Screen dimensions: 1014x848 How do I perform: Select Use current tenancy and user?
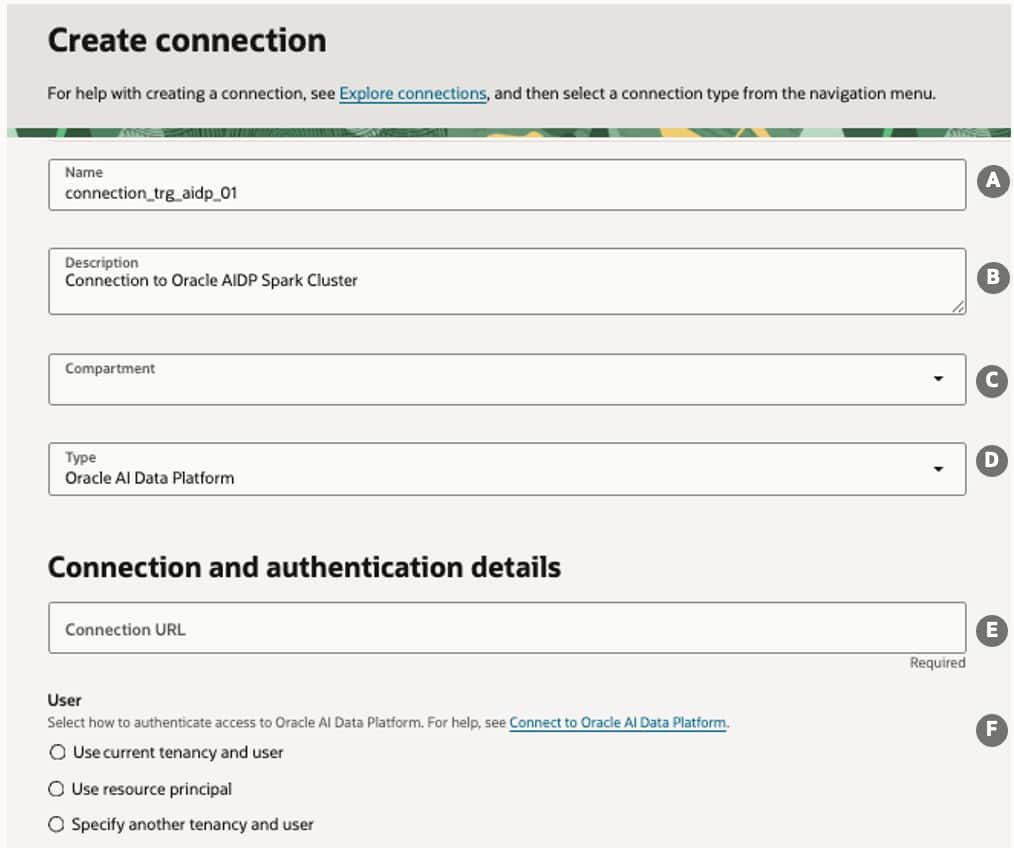[57, 752]
